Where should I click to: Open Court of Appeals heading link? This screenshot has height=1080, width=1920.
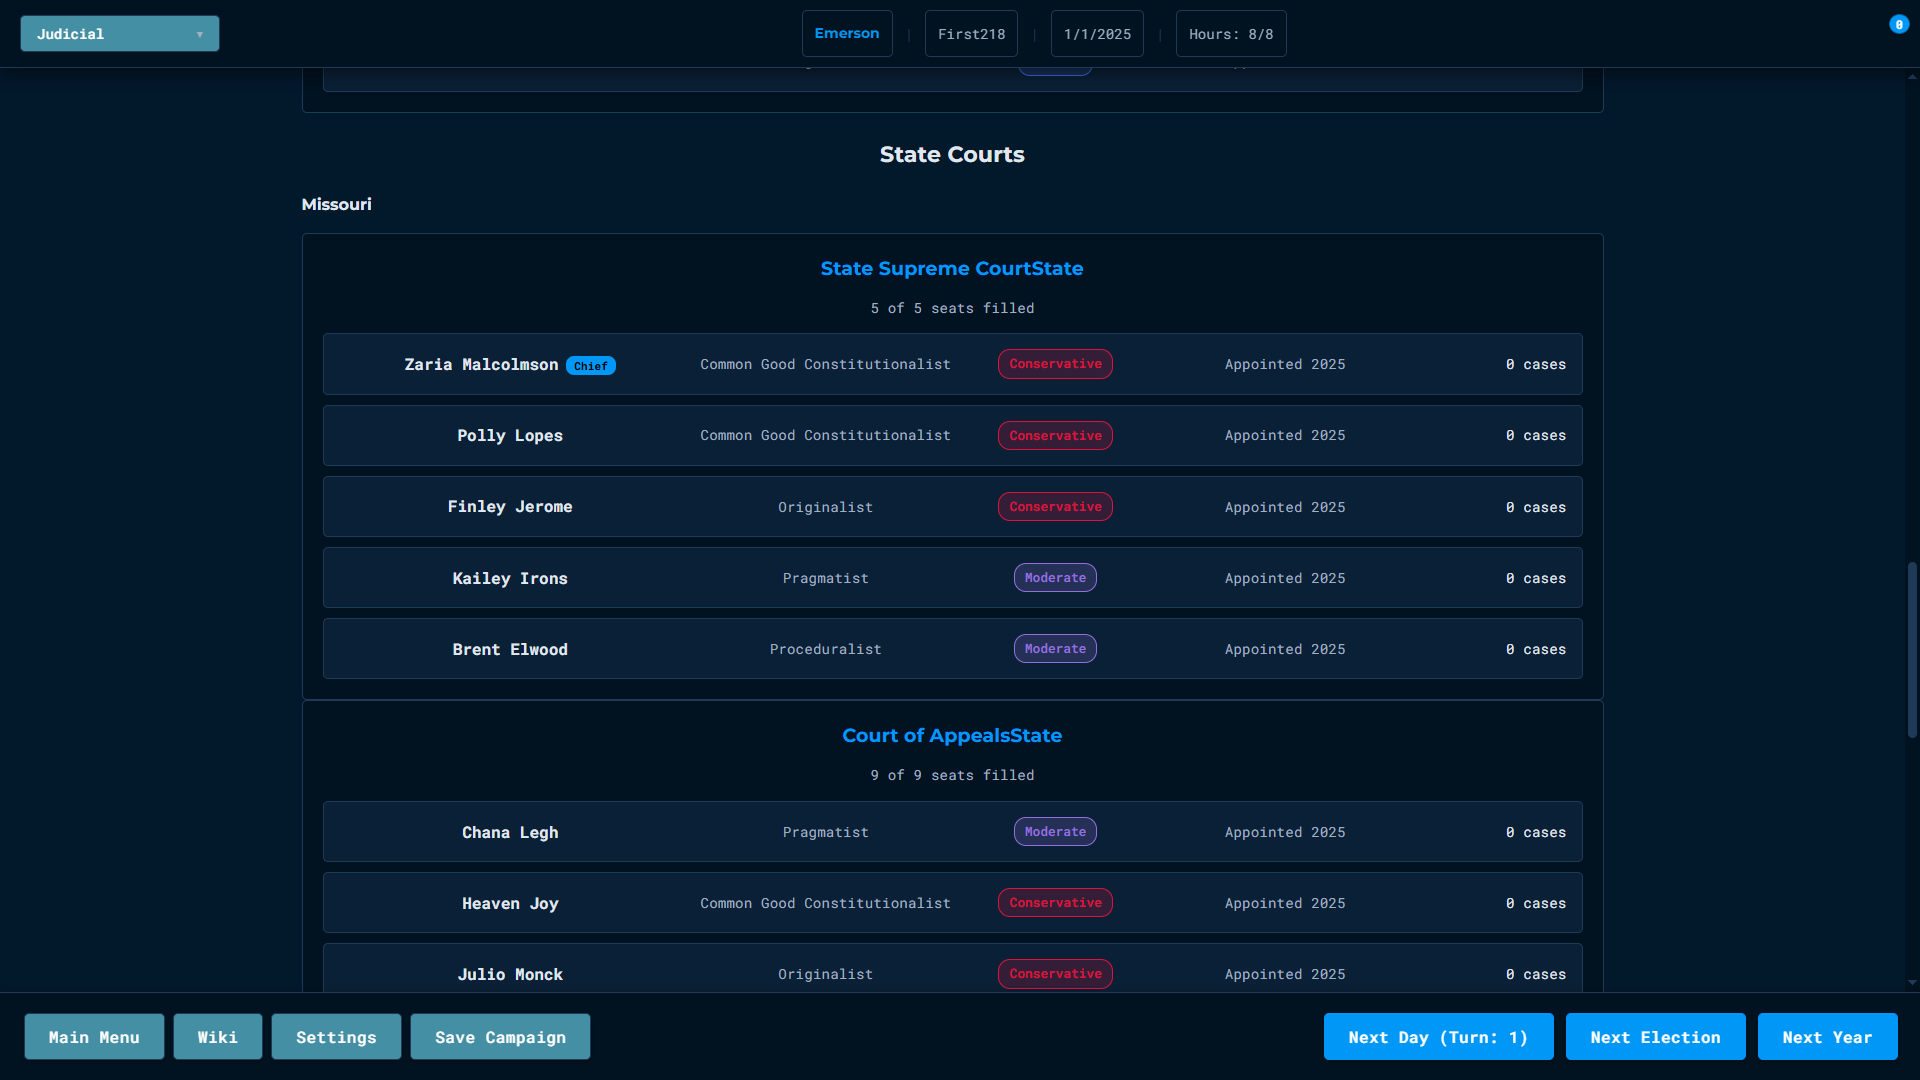951,736
